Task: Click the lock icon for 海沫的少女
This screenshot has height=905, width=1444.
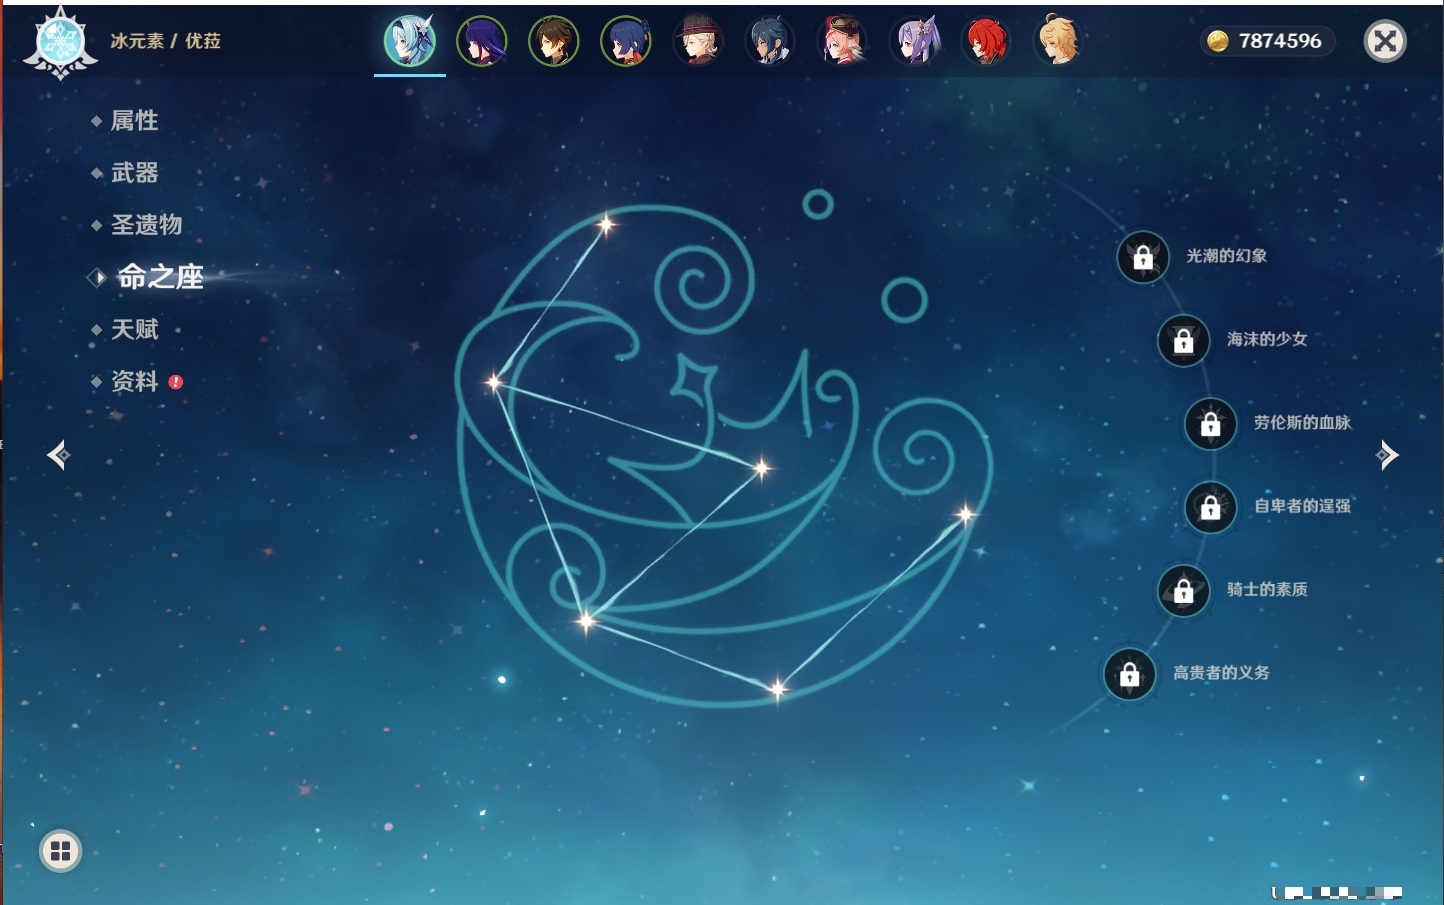Action: [1183, 341]
